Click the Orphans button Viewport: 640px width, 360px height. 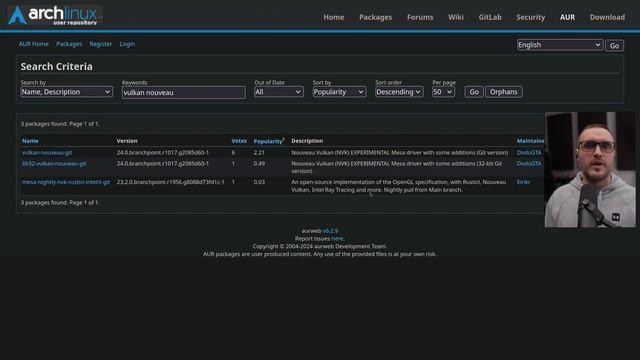pos(503,92)
